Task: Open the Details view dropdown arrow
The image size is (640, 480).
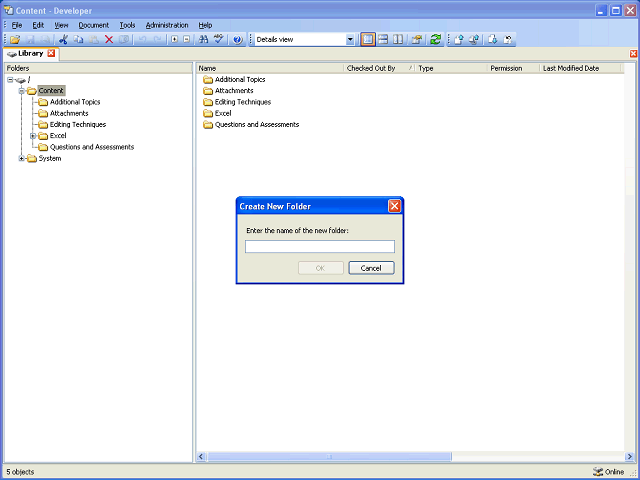Action: (x=350, y=40)
